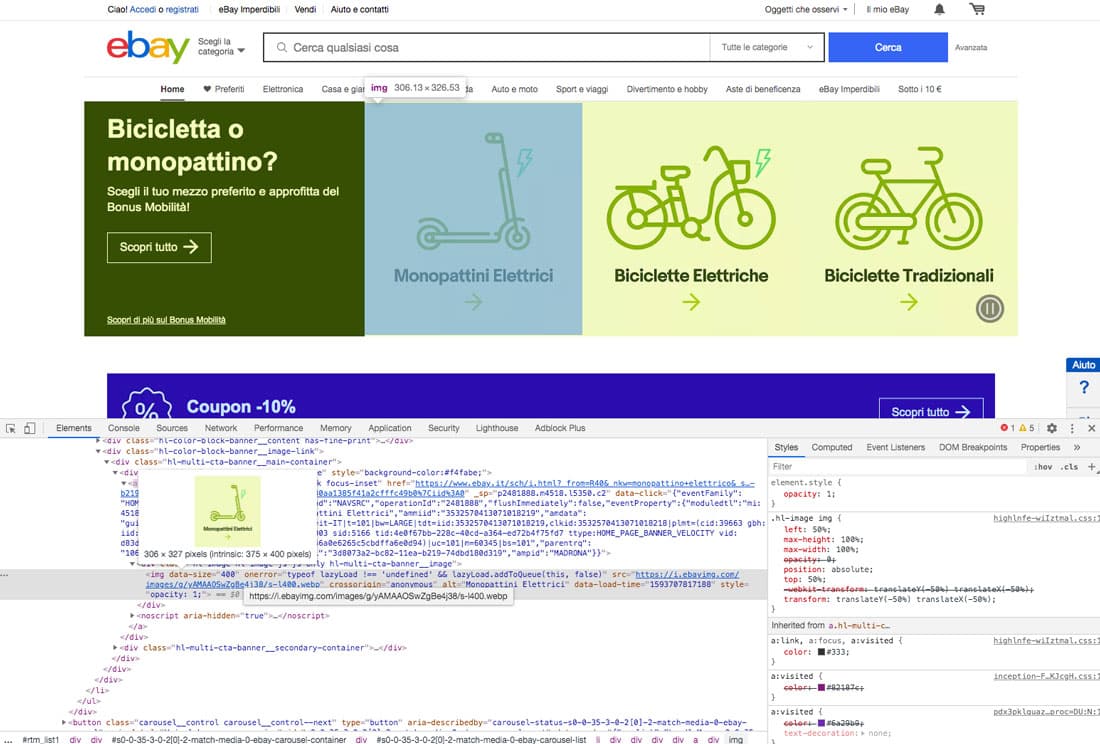This screenshot has width=1100, height=744.
Task: Follow the Scopri di più sul Bonus Mobilità link
Action: 166,320
